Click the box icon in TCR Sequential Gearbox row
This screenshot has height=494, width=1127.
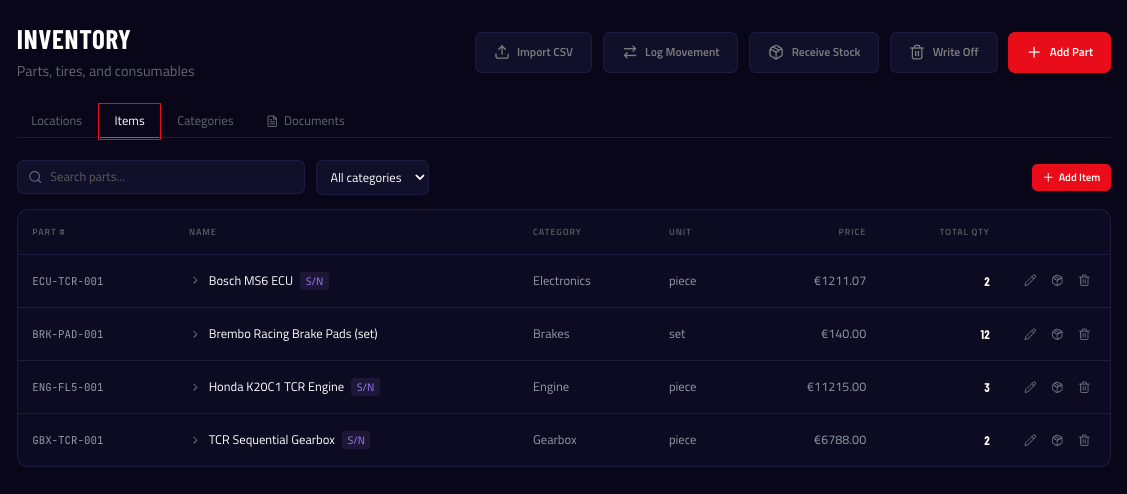point(1057,440)
